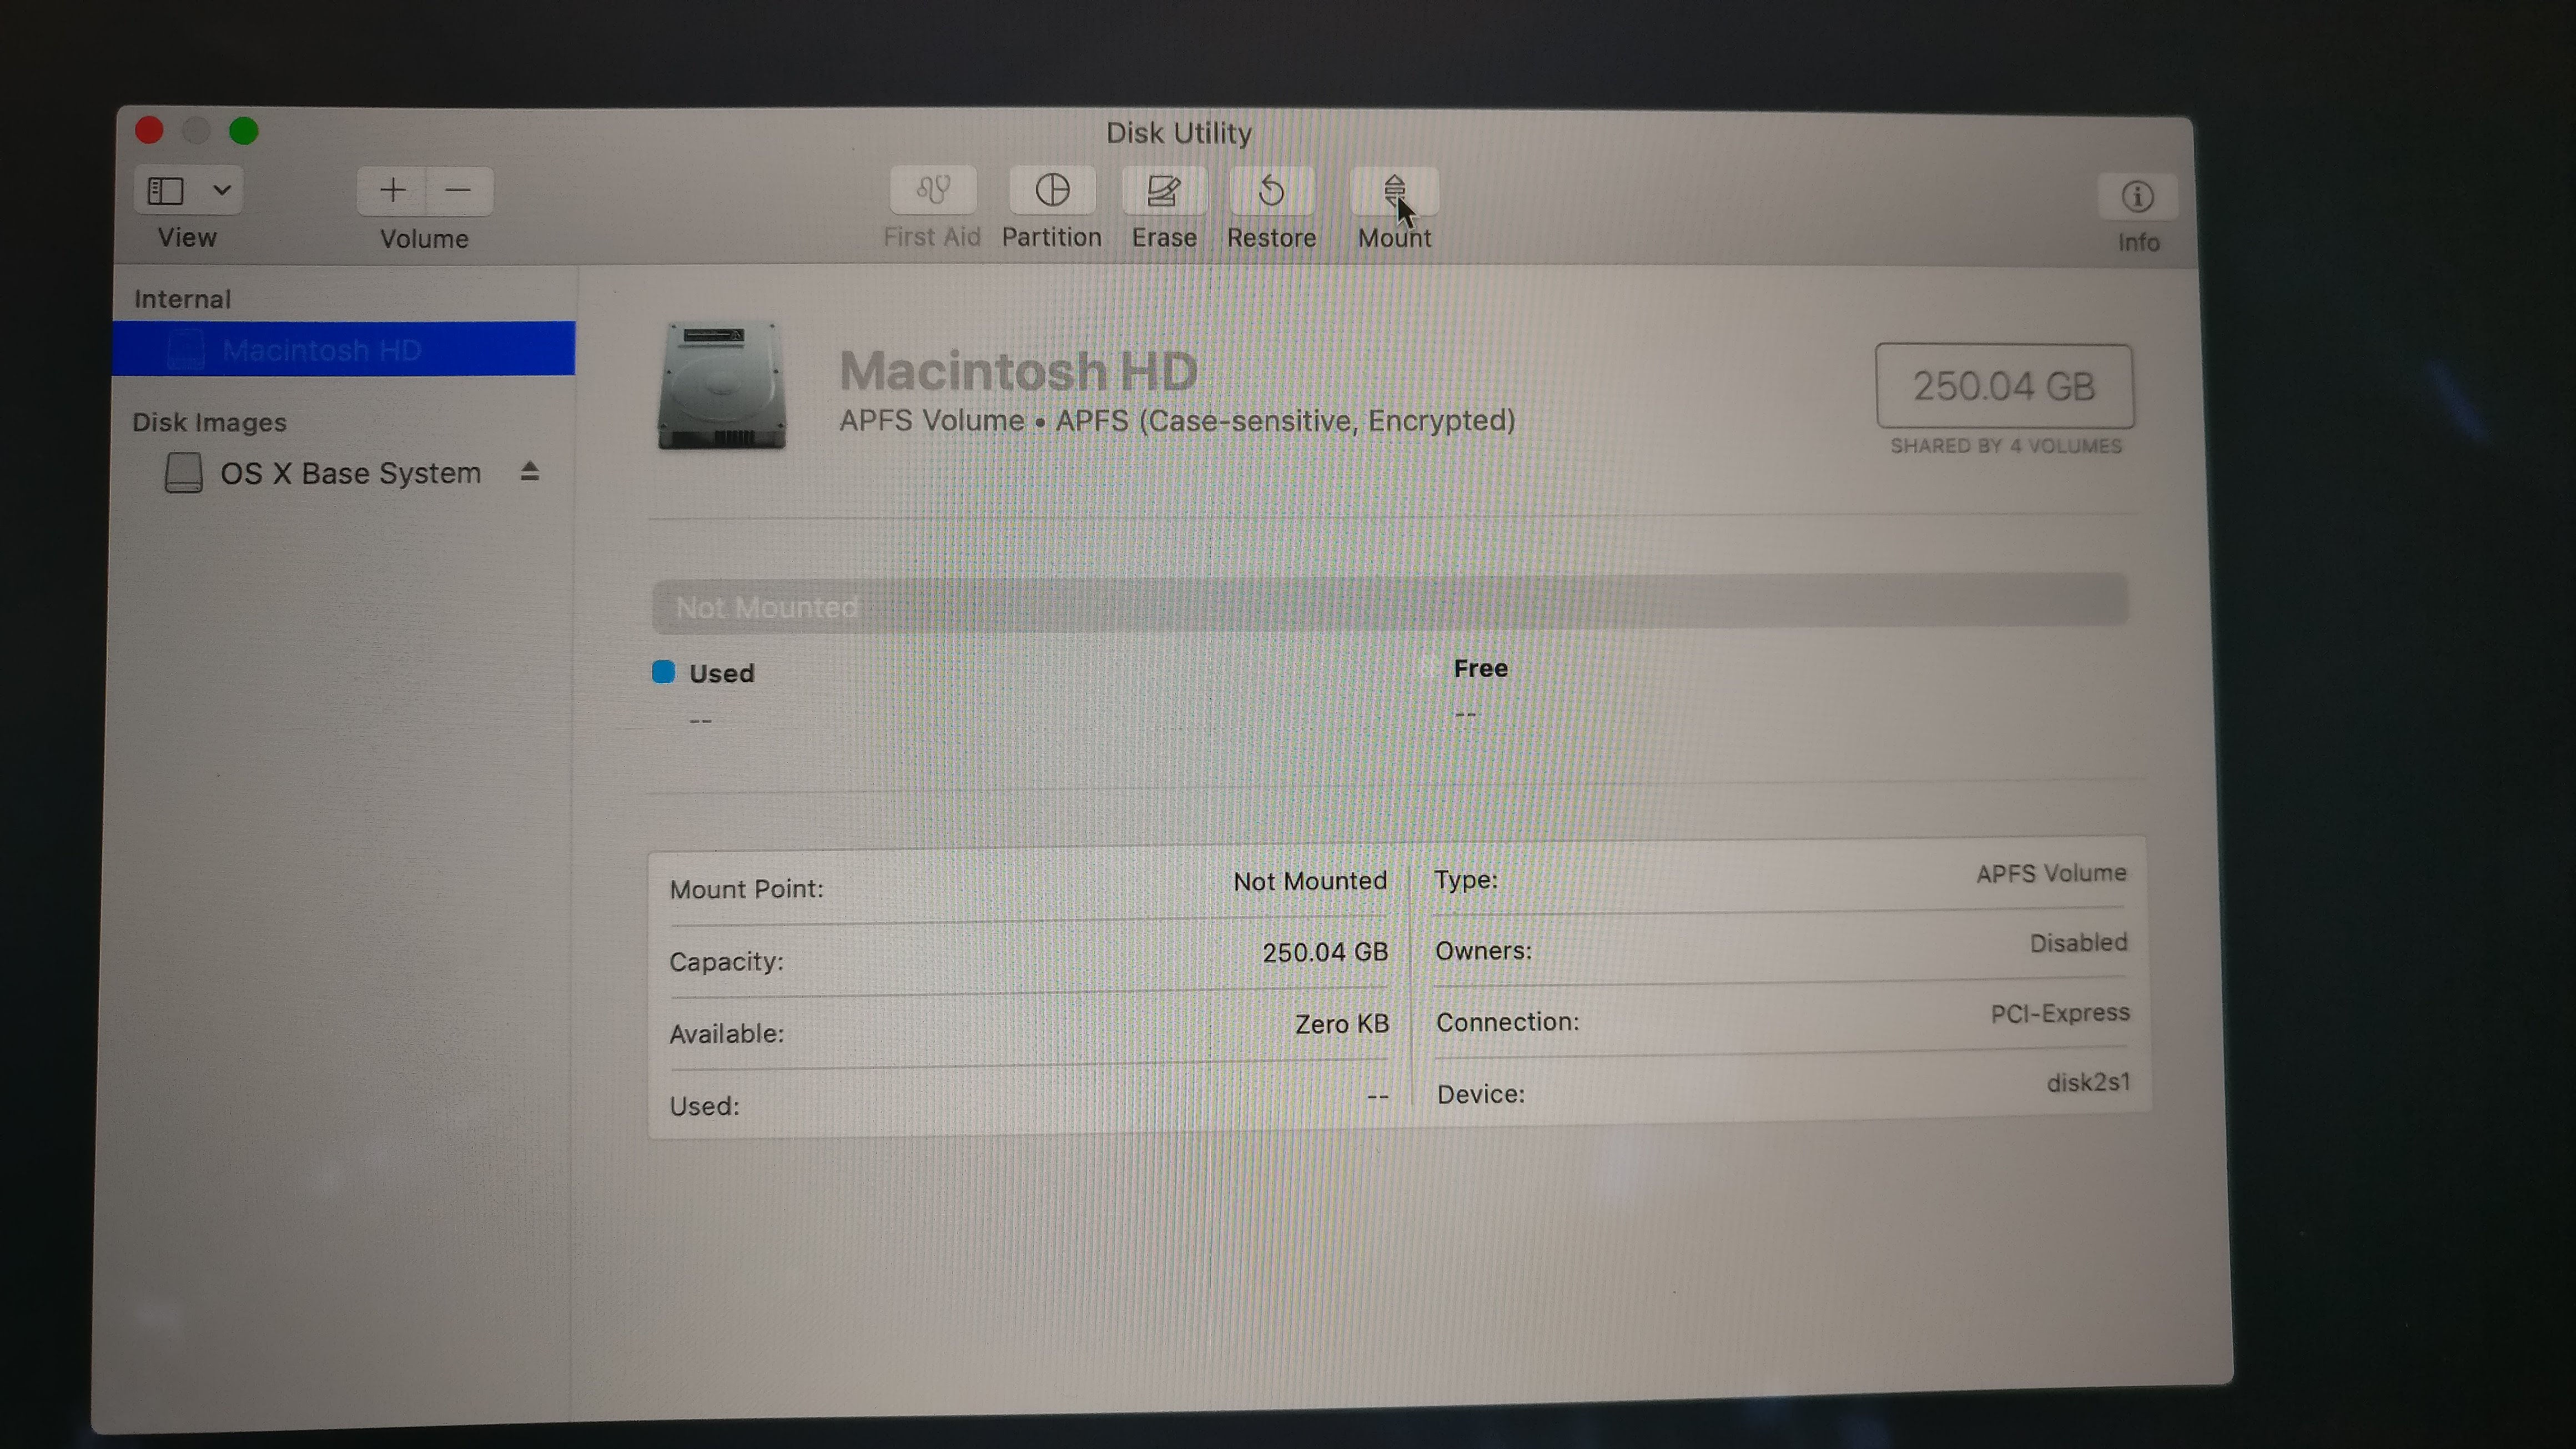The width and height of the screenshot is (2576, 1449).
Task: Expand the View dropdown chevron
Action: coord(222,190)
